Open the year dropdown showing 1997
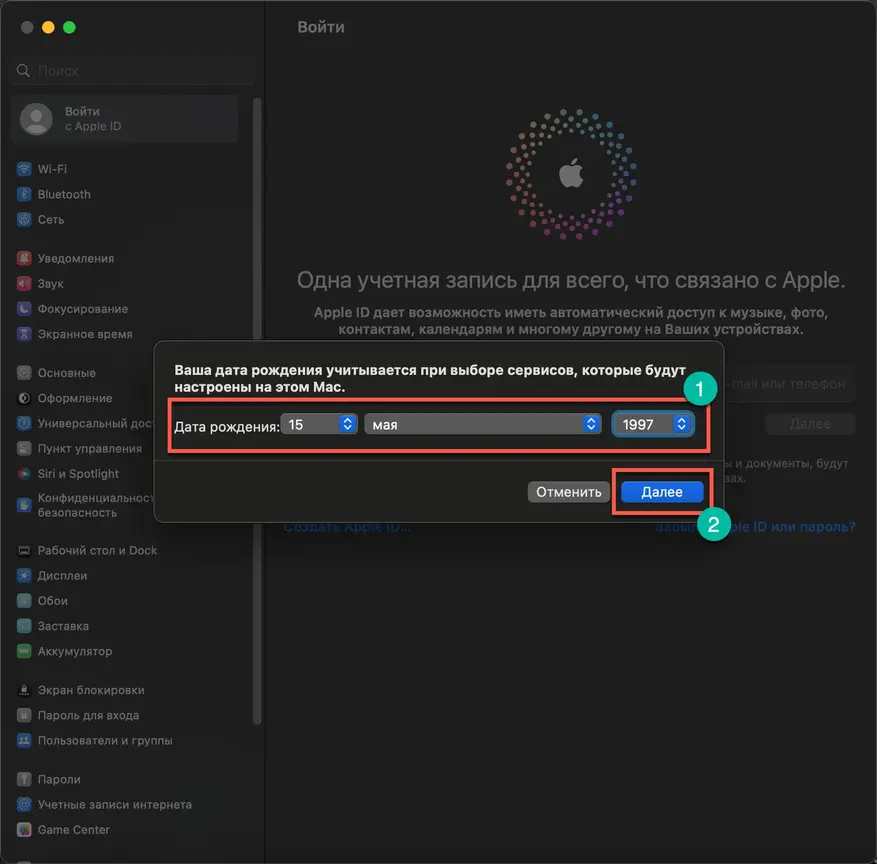This screenshot has height=864, width=877. click(x=653, y=424)
